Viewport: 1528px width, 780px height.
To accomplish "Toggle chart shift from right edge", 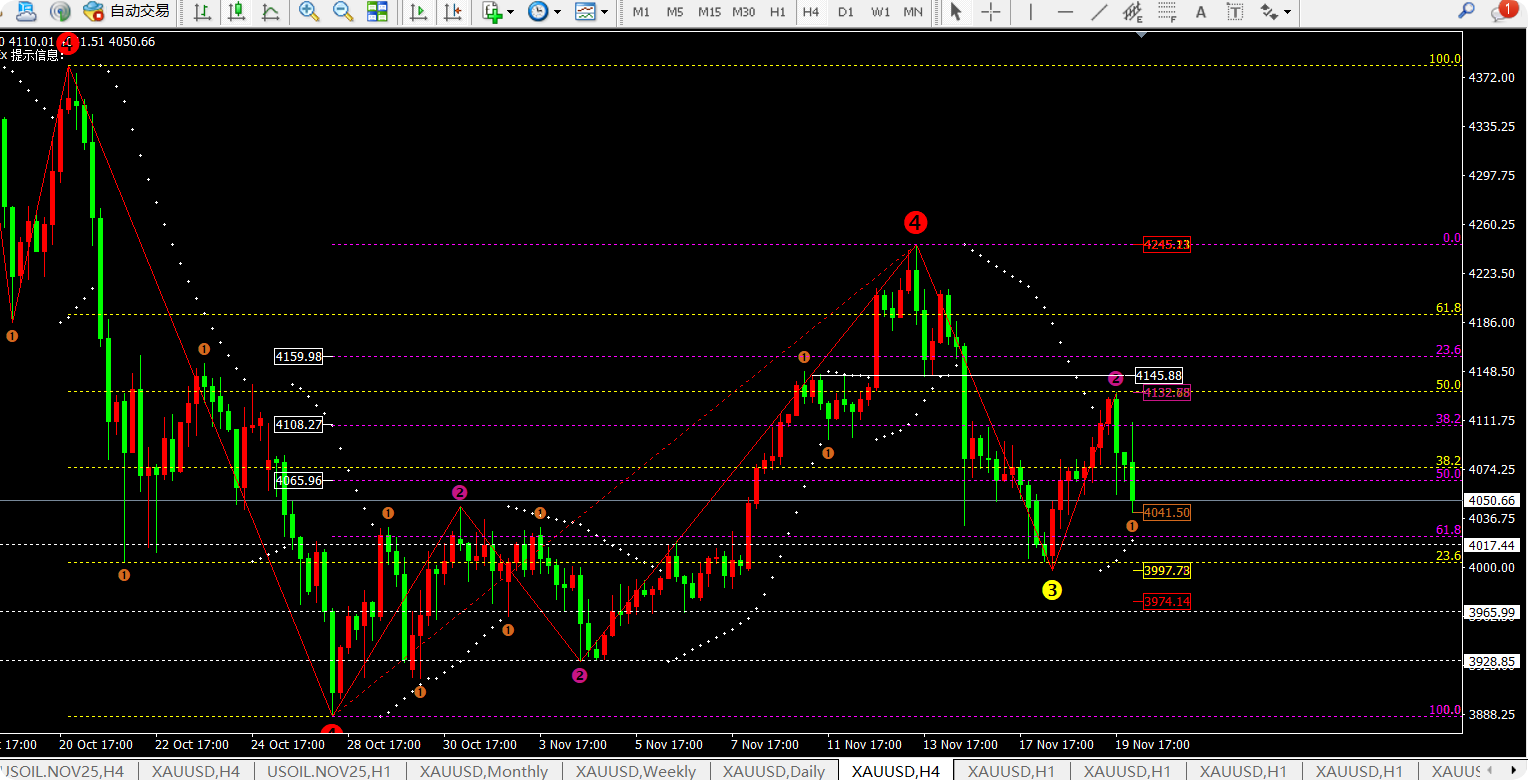I will tap(453, 12).
